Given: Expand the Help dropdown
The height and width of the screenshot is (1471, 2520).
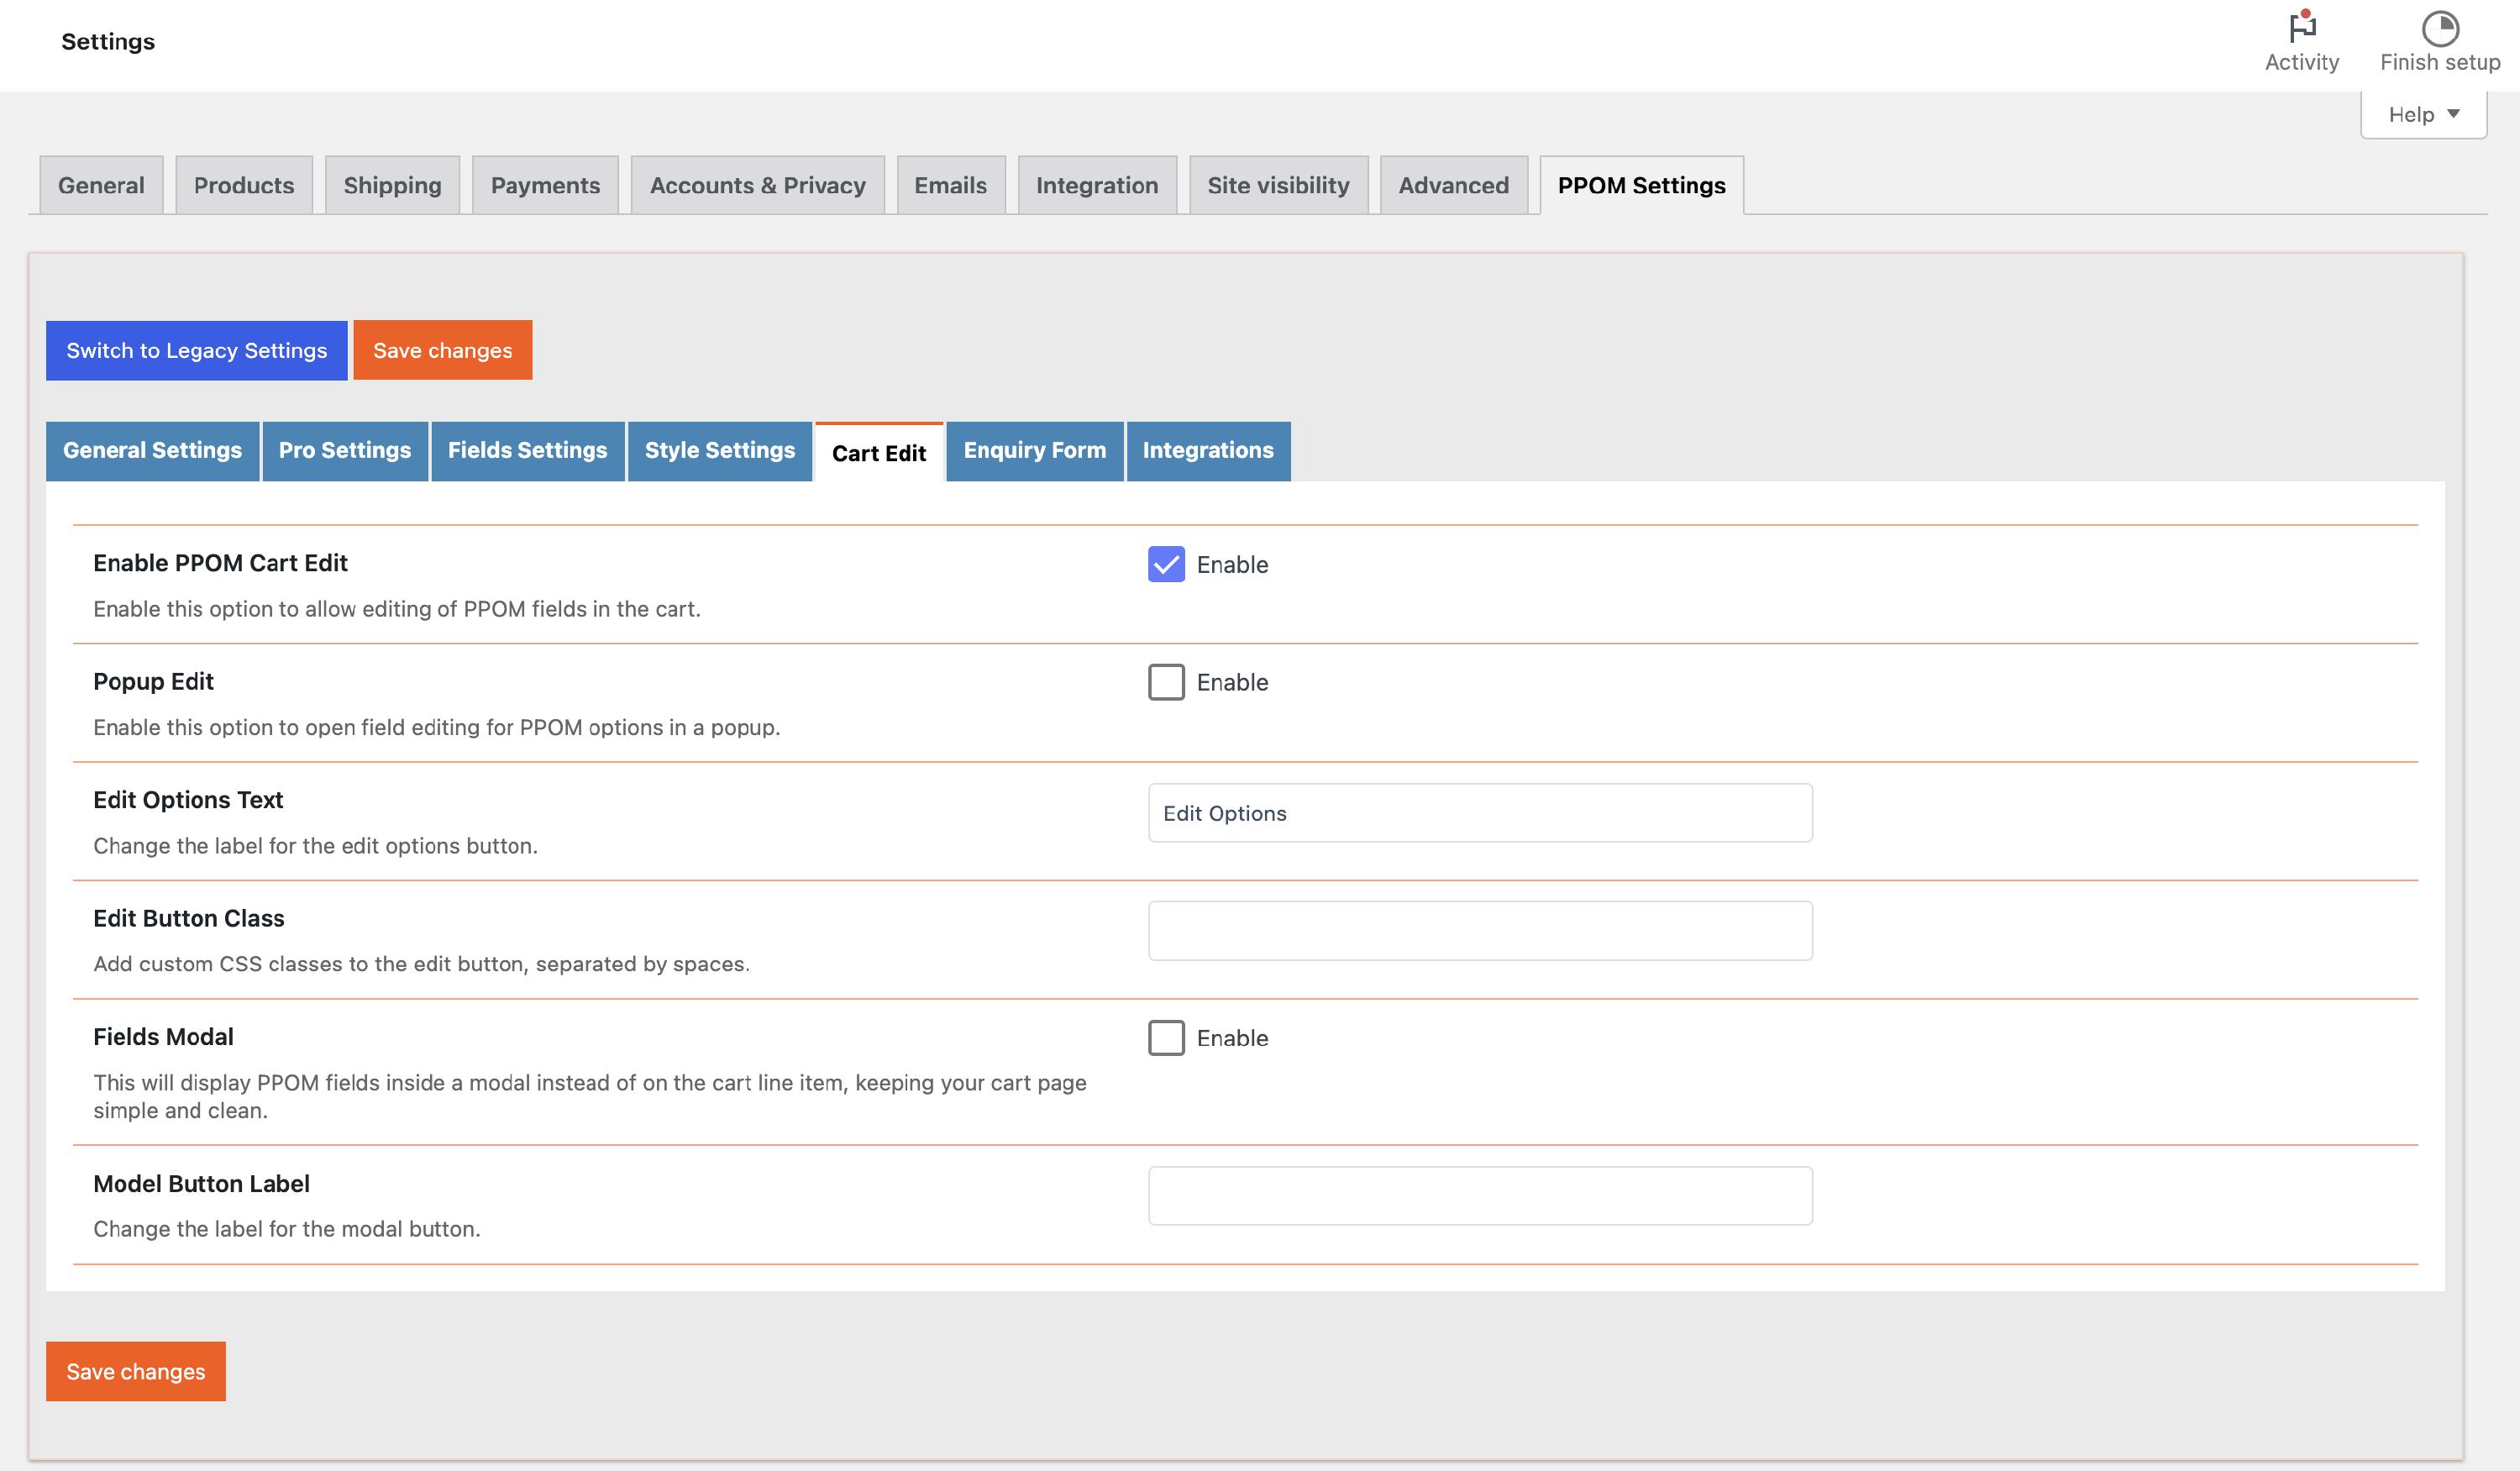Looking at the screenshot, I should (x=2423, y=115).
